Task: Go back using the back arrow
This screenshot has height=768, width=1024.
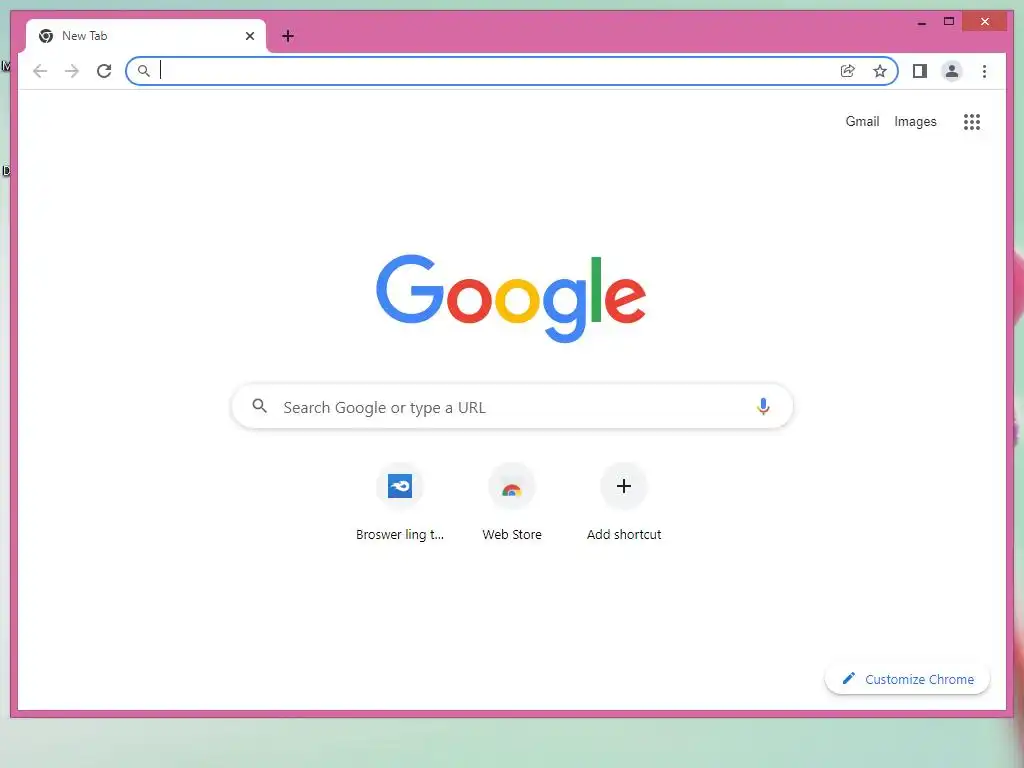Action: [40, 71]
